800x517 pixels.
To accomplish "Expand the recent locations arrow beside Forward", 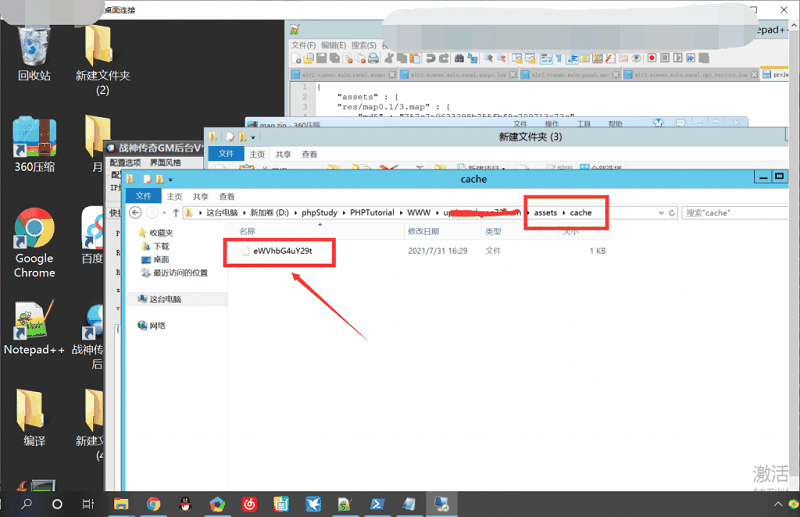I will 164,213.
